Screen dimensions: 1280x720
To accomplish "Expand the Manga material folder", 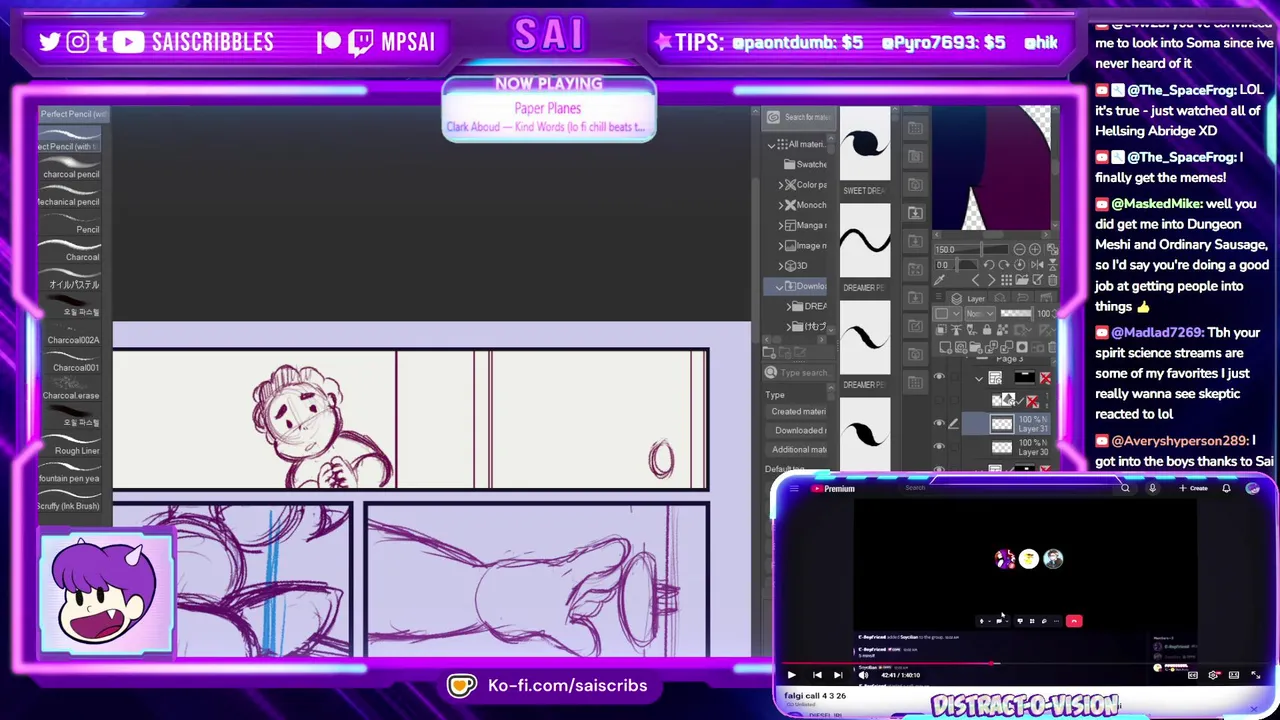I will [781, 225].
